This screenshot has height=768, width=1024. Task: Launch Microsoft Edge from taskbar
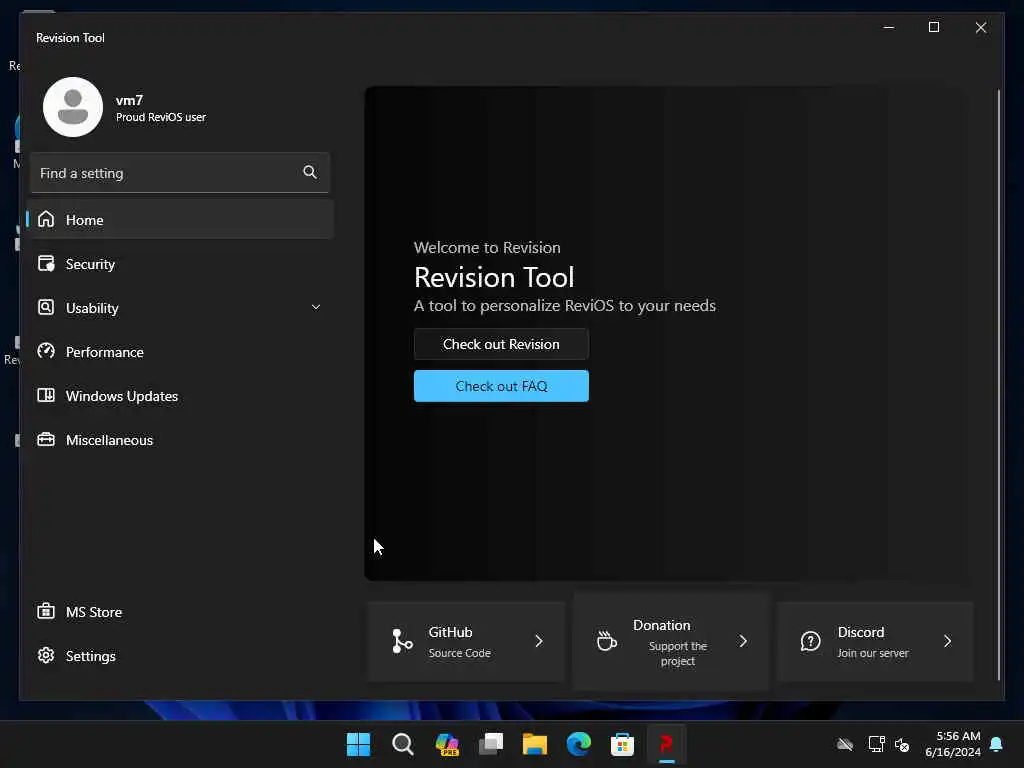click(579, 744)
